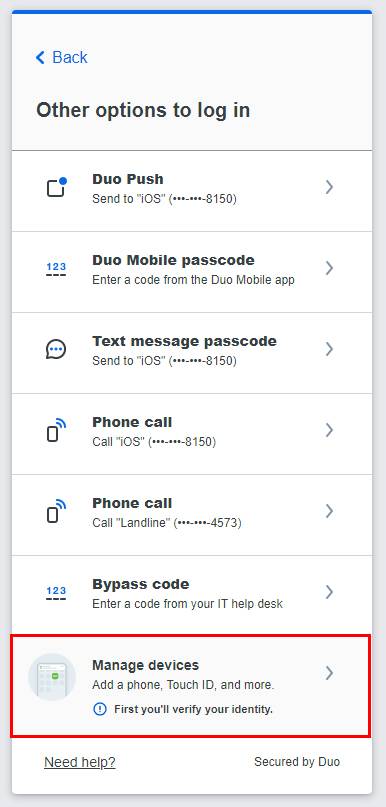Click the Bypass code 123 icon
The image size is (386, 807).
click(56, 592)
